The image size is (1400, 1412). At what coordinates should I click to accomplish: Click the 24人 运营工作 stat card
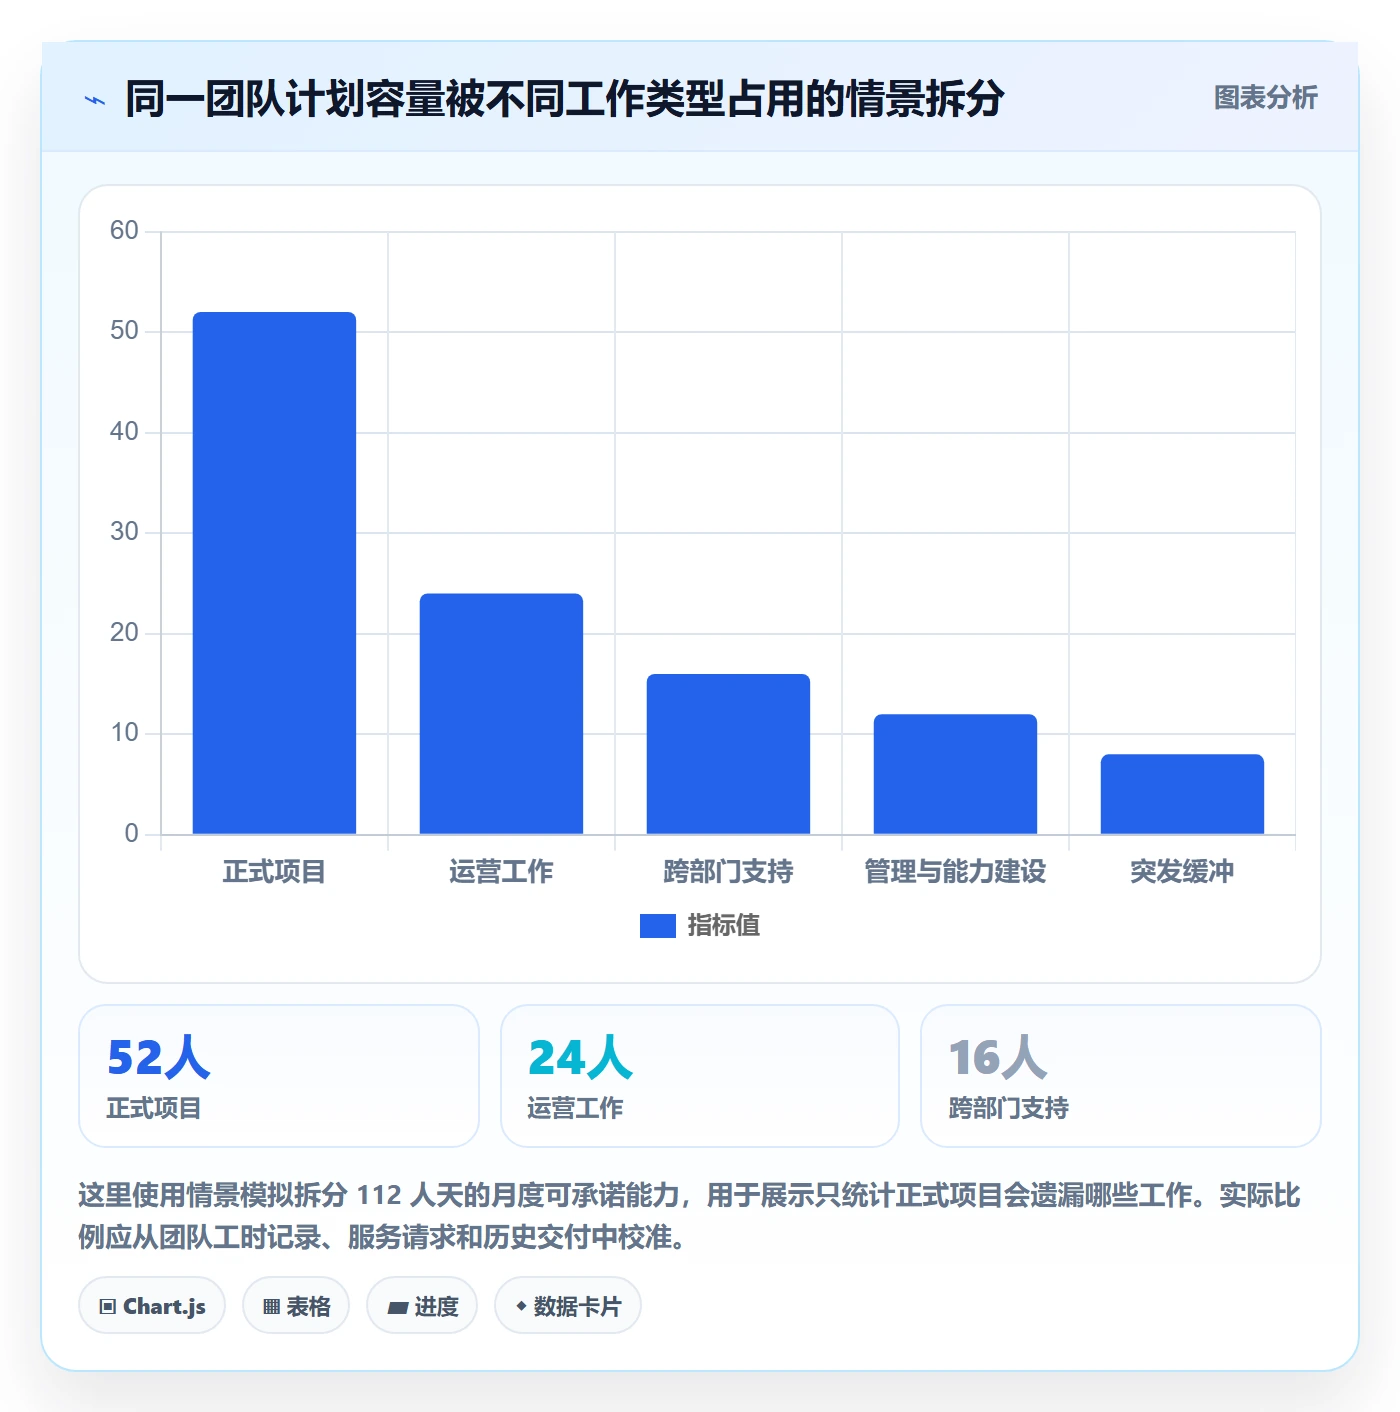click(x=700, y=1076)
